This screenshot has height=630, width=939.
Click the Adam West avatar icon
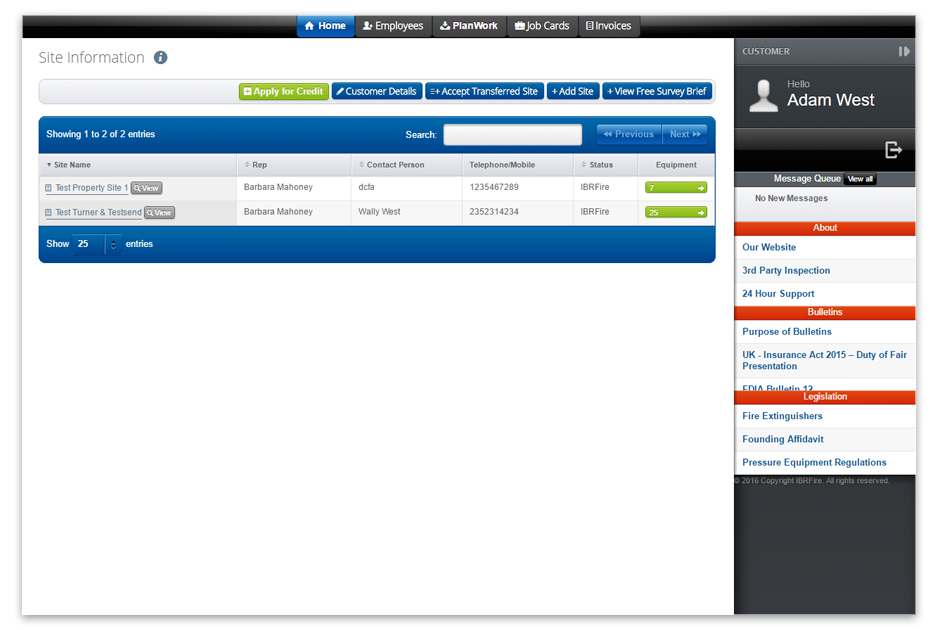764,95
